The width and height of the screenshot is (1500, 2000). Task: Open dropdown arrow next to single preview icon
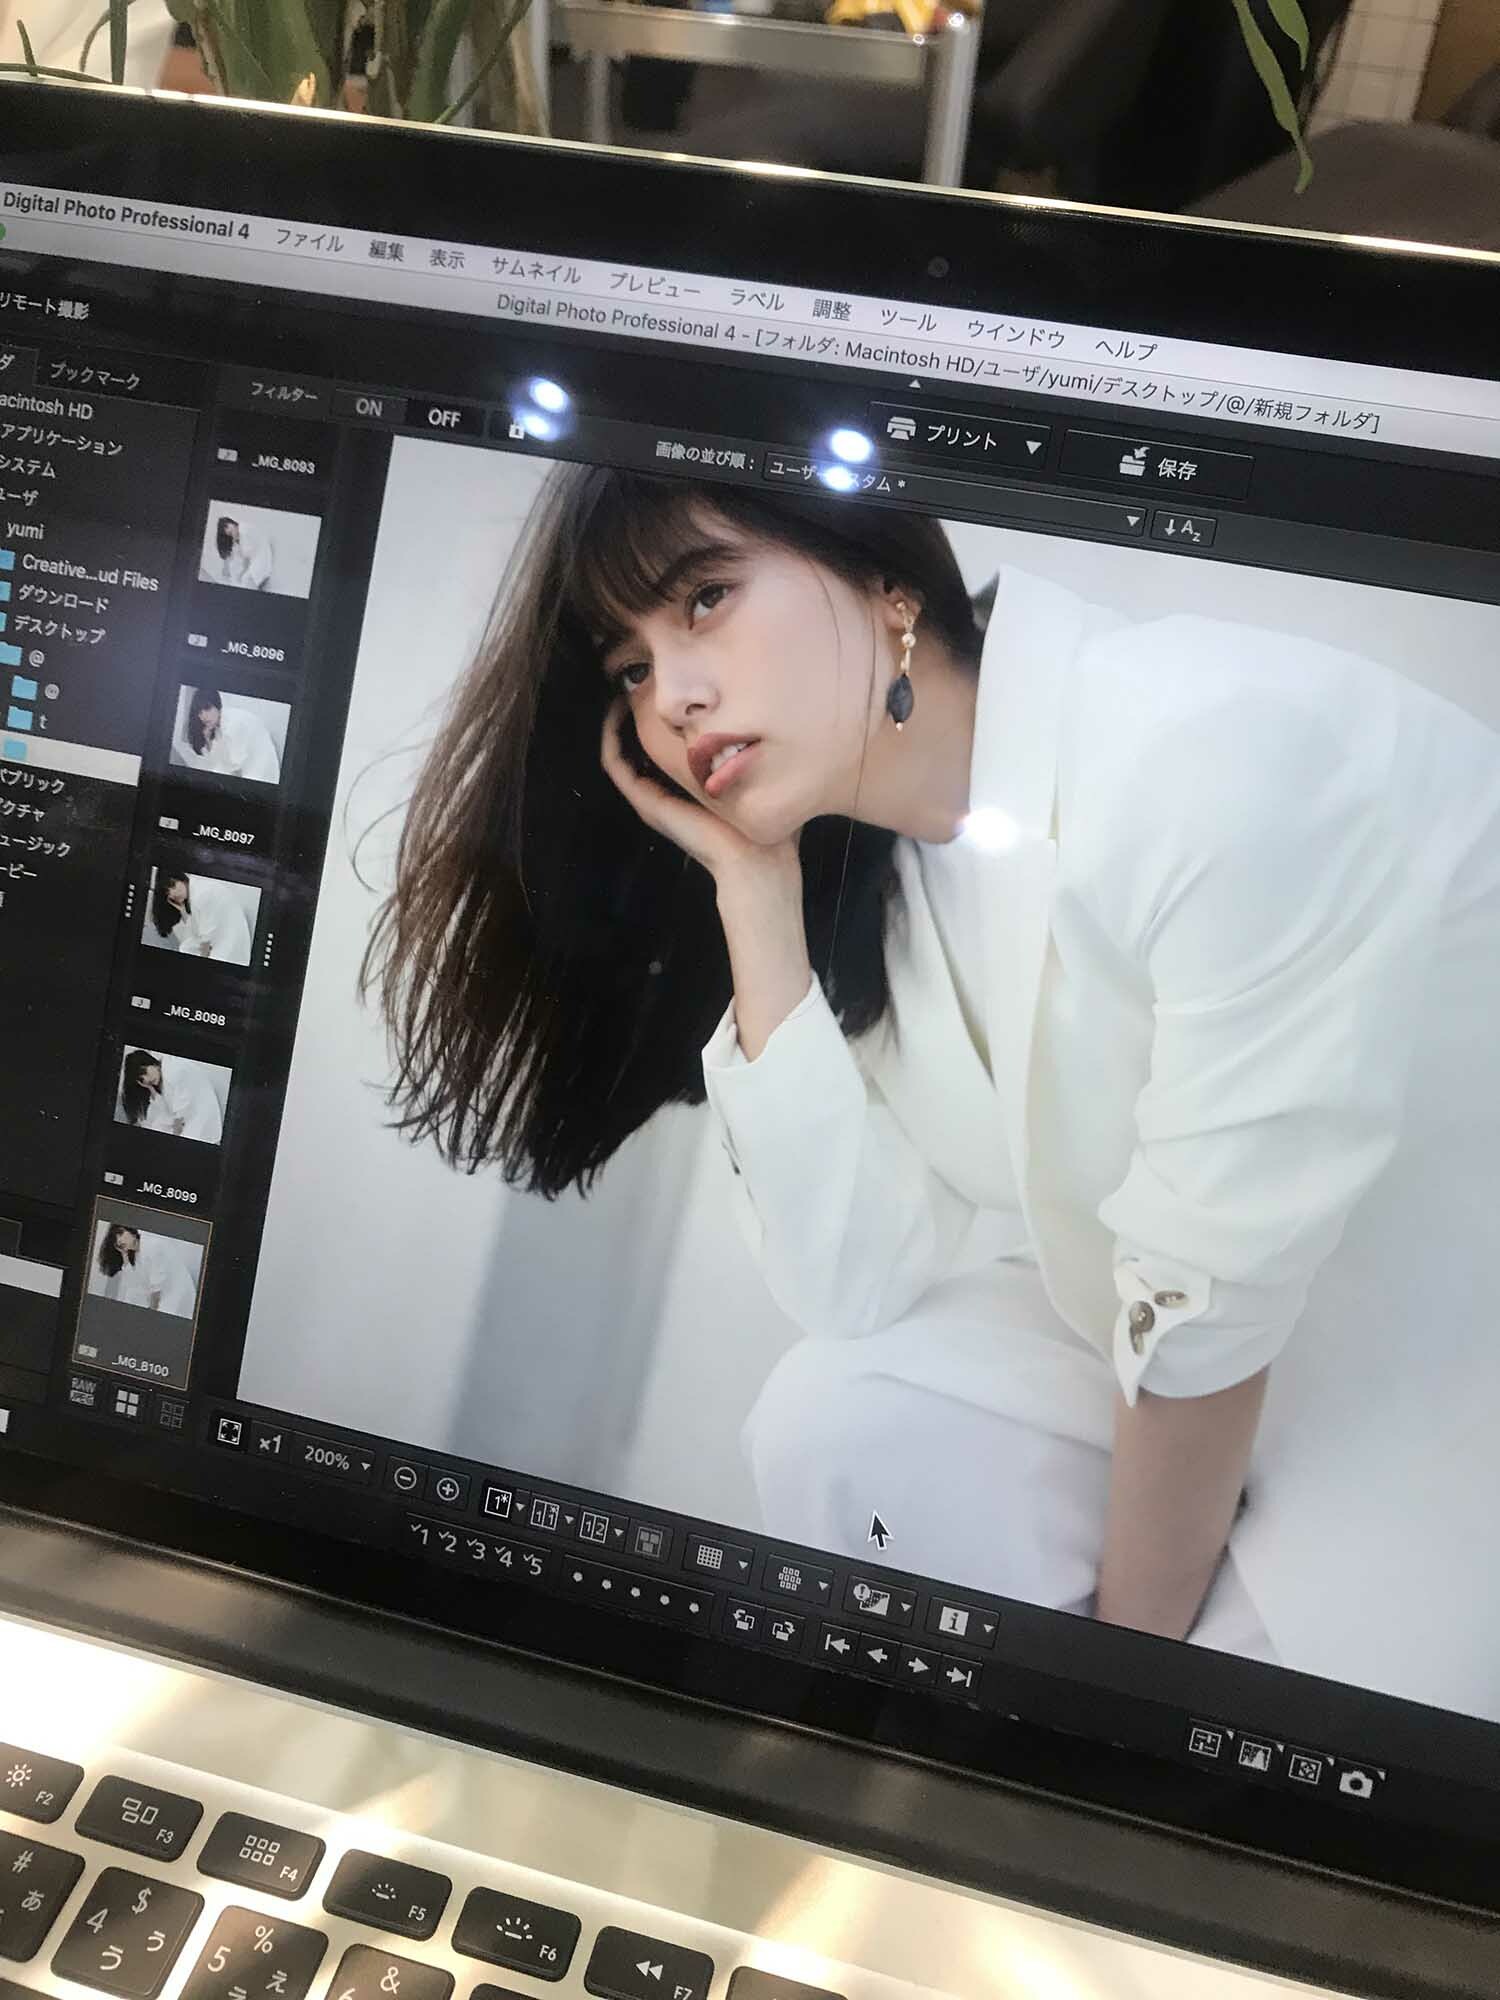[x=520, y=1508]
